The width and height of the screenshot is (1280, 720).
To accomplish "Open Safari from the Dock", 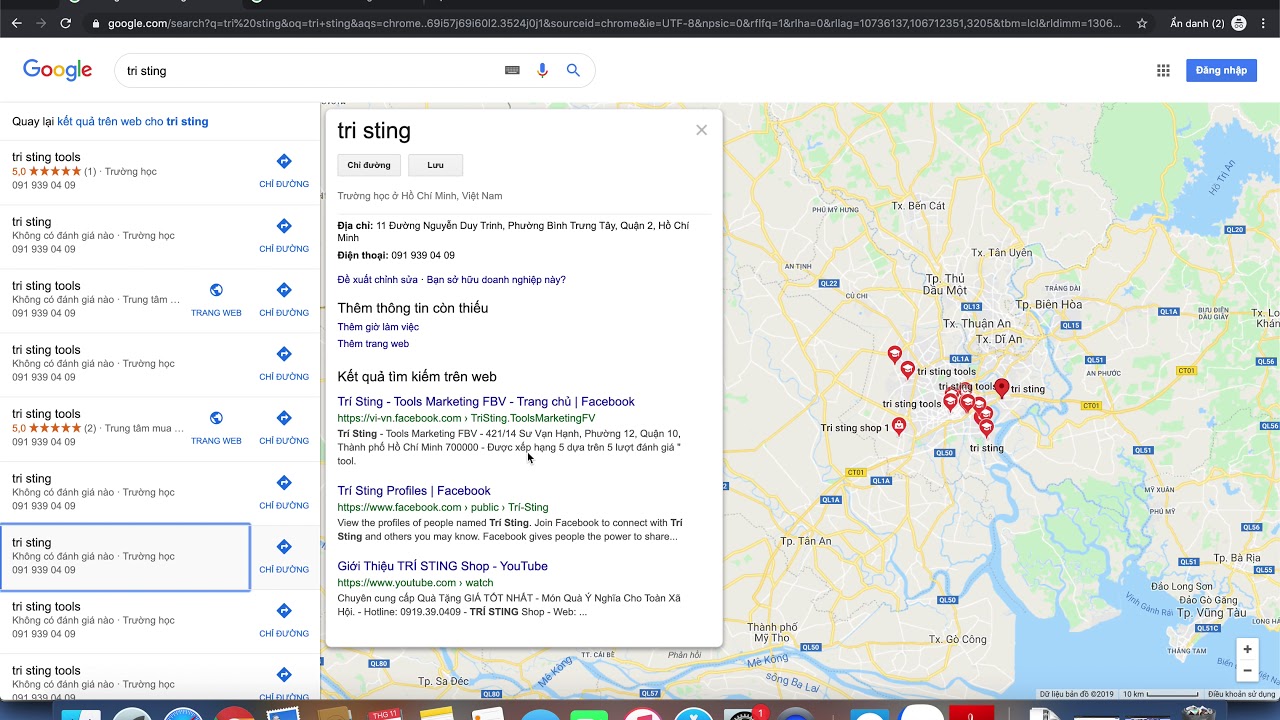I will click(183, 713).
